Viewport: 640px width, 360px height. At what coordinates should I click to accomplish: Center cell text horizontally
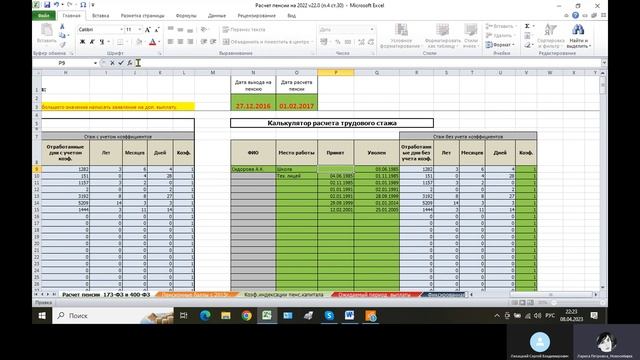pyautogui.click(x=180, y=42)
